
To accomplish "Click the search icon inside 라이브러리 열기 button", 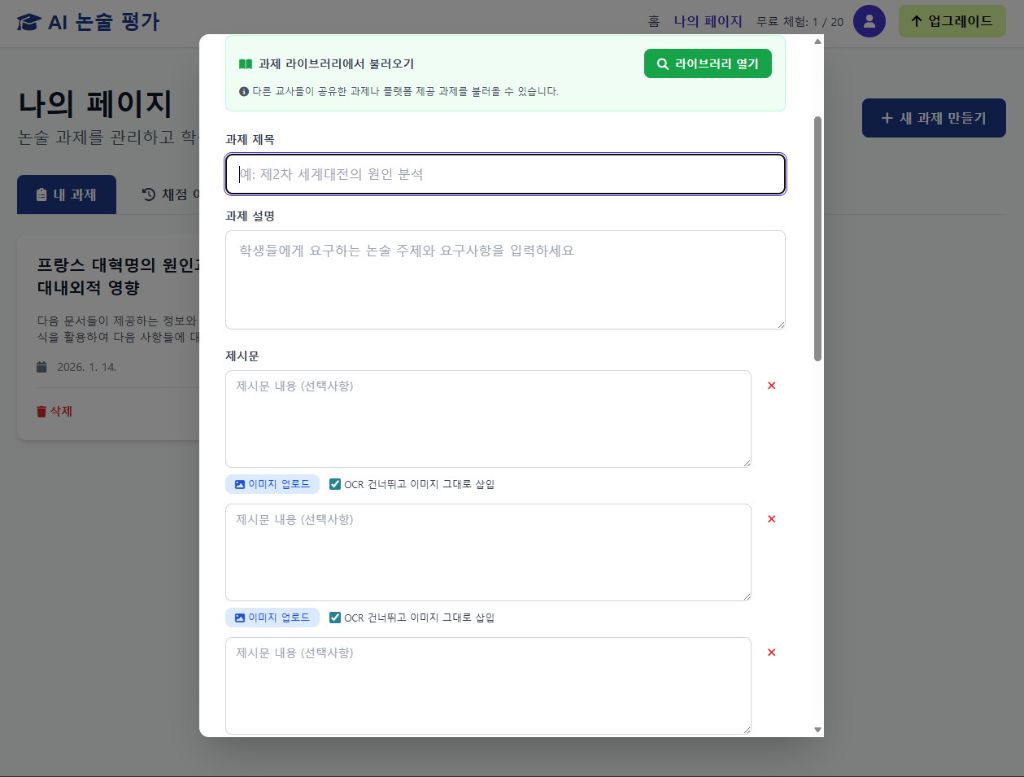I will coord(662,63).
